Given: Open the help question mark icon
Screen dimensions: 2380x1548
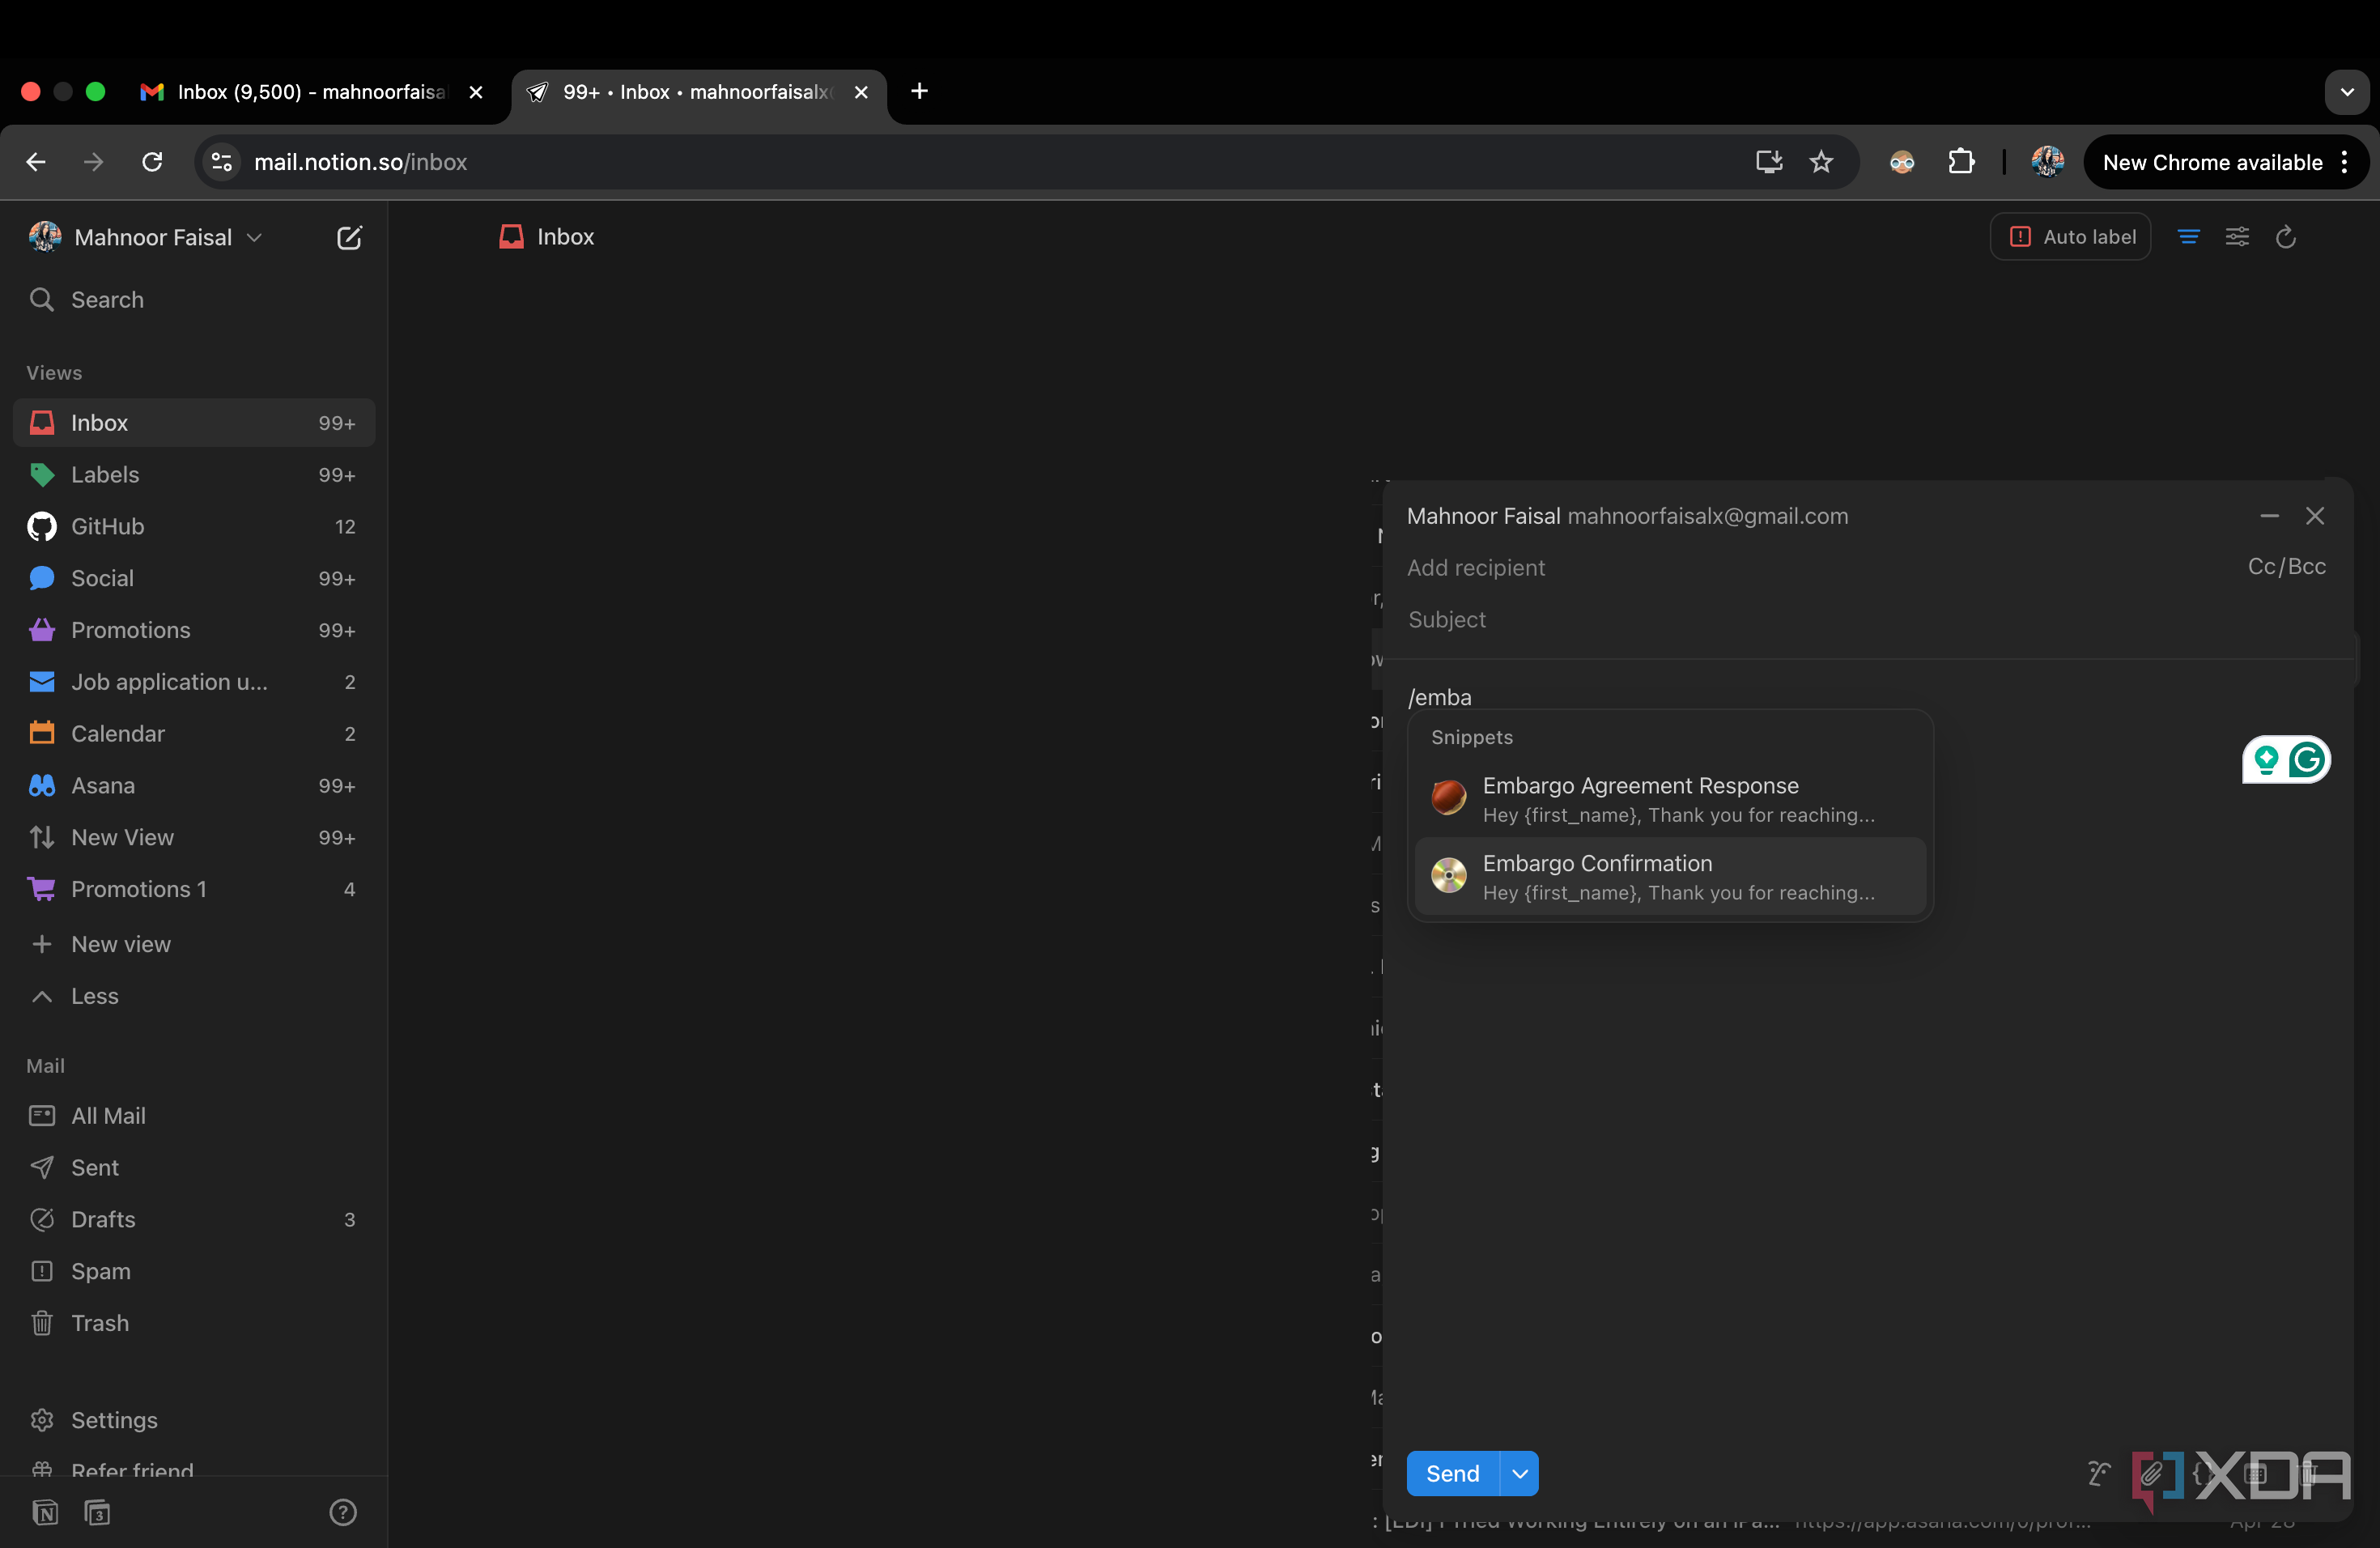Looking at the screenshot, I should tap(343, 1512).
